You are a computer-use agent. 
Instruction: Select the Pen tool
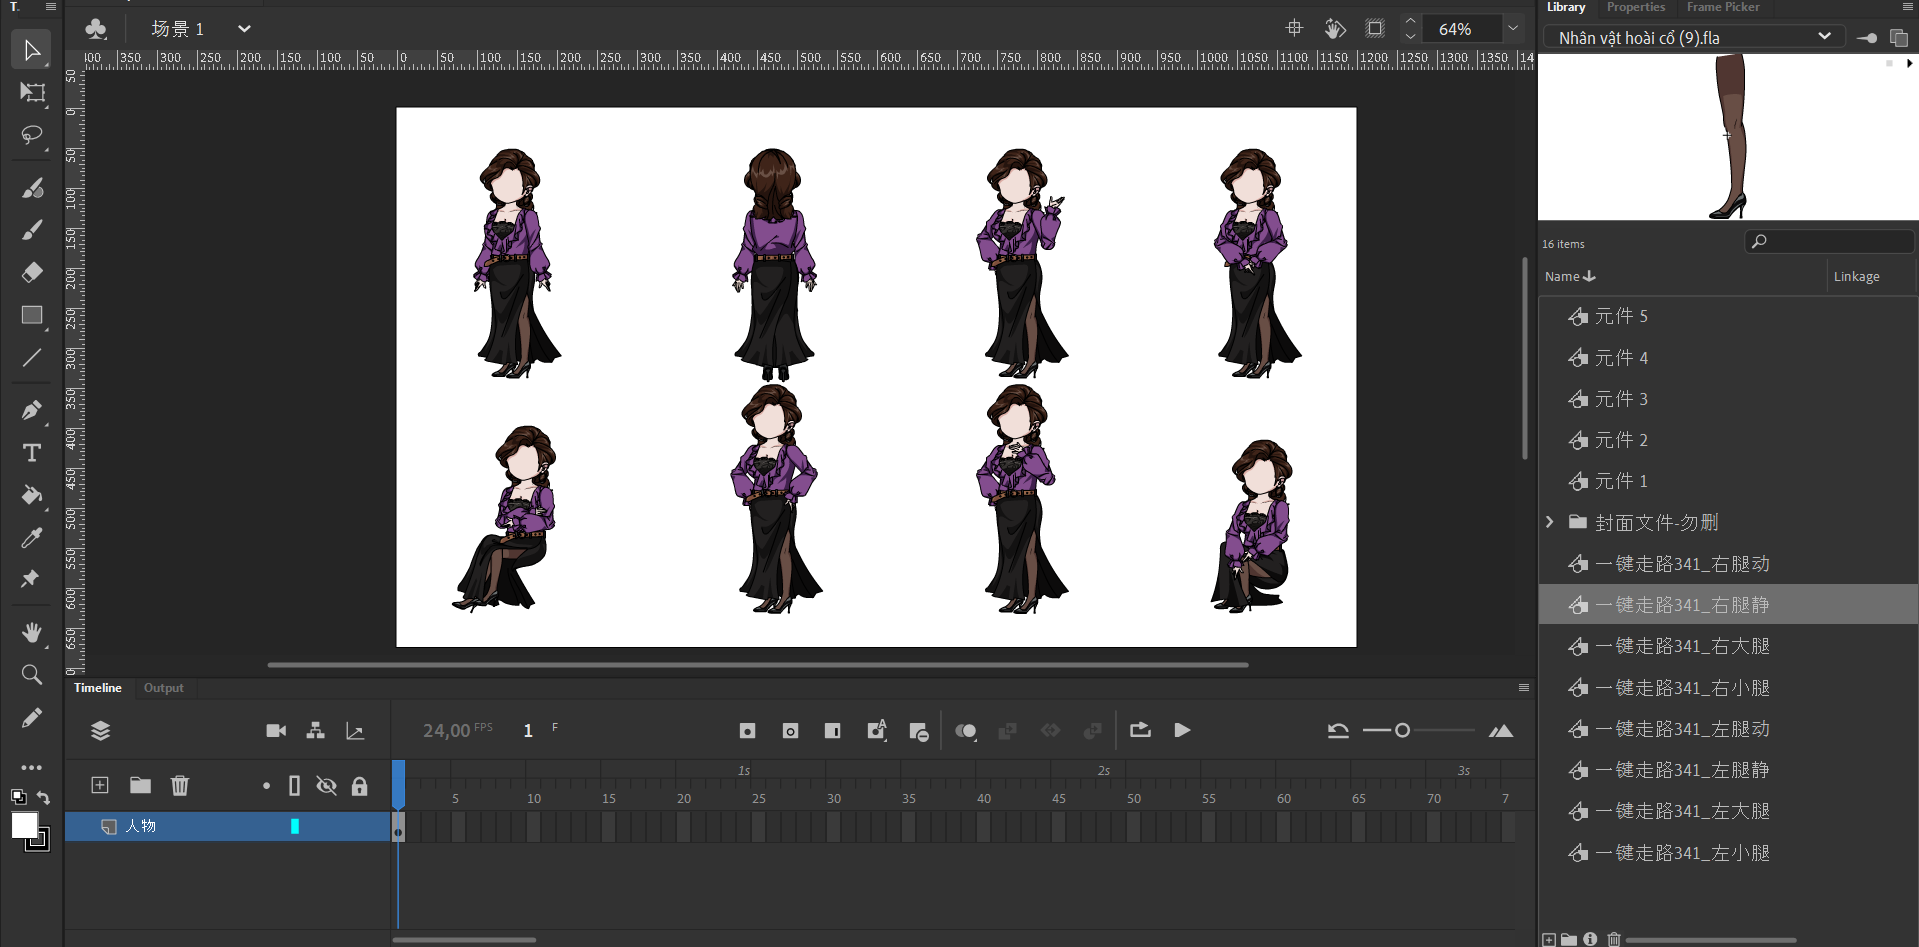pos(32,410)
